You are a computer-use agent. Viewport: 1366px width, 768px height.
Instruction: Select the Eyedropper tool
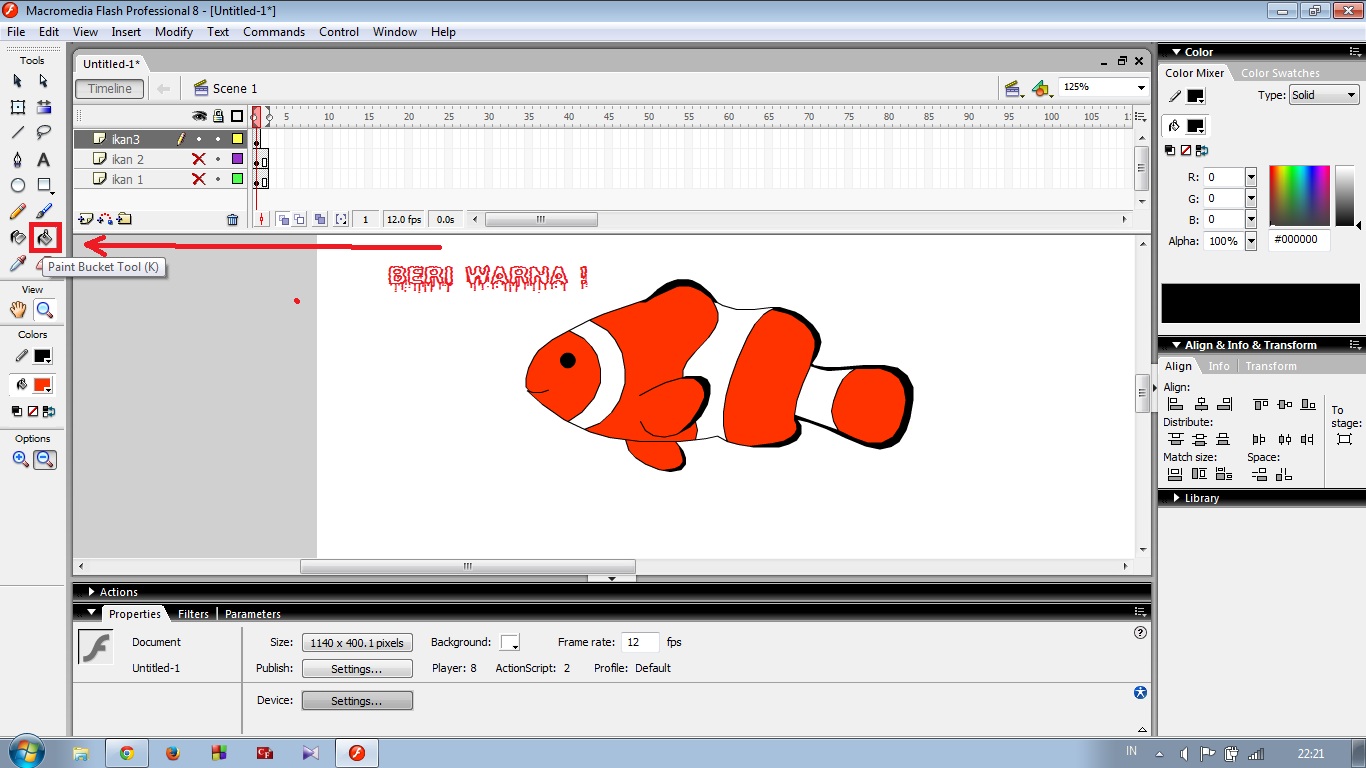pos(18,264)
